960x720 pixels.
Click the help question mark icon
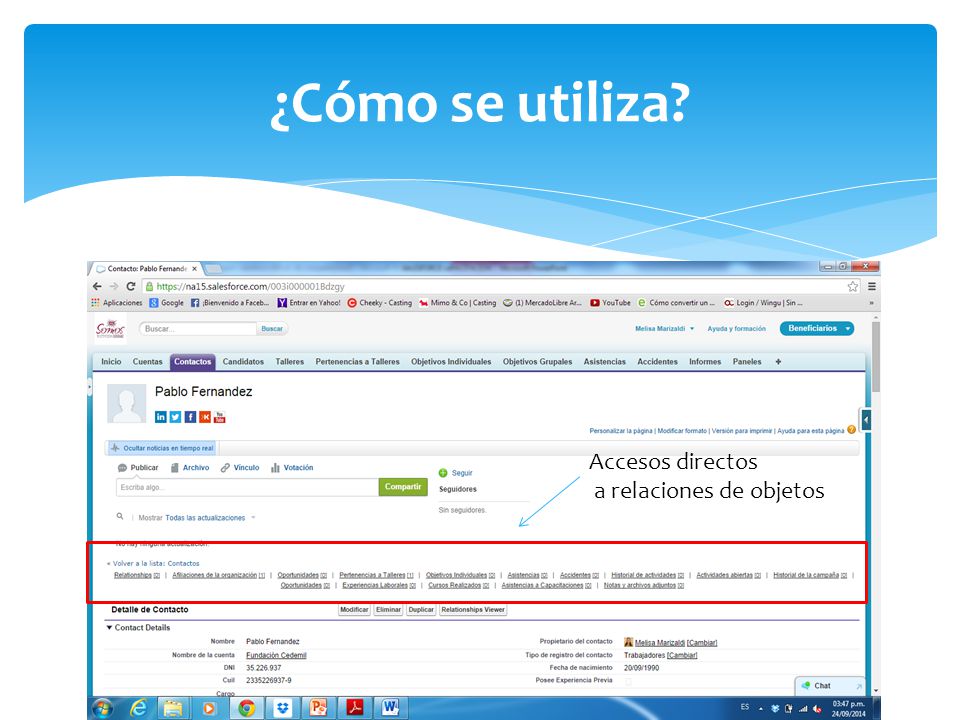(851, 430)
